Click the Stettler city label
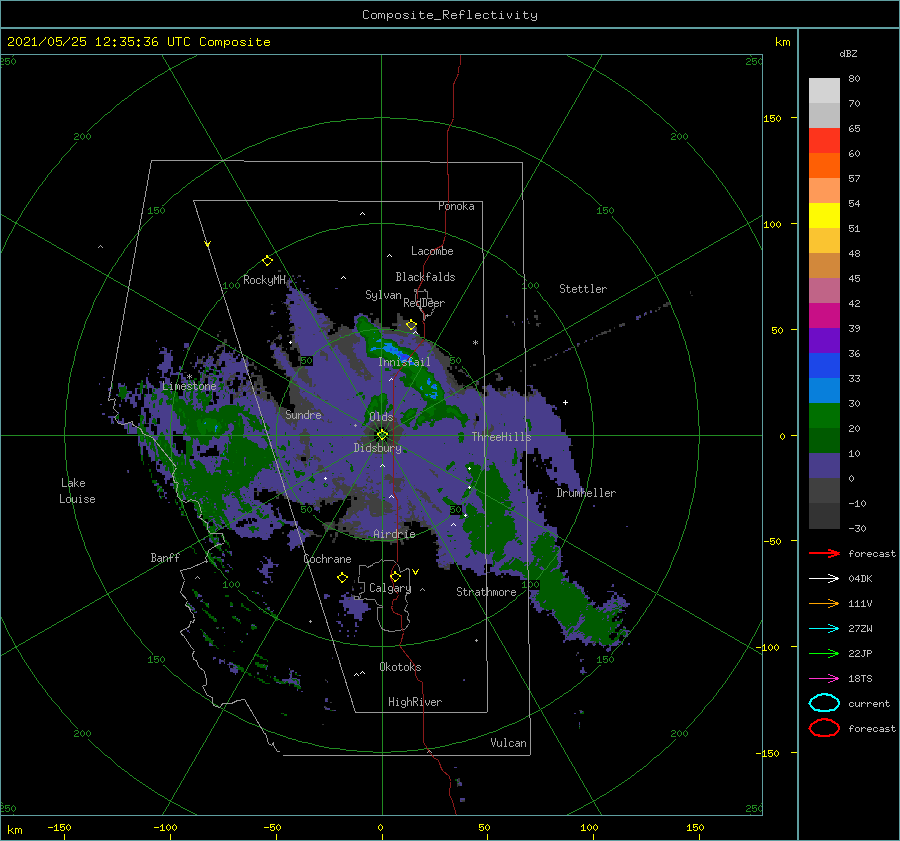This screenshot has width=900, height=841. 583,289
